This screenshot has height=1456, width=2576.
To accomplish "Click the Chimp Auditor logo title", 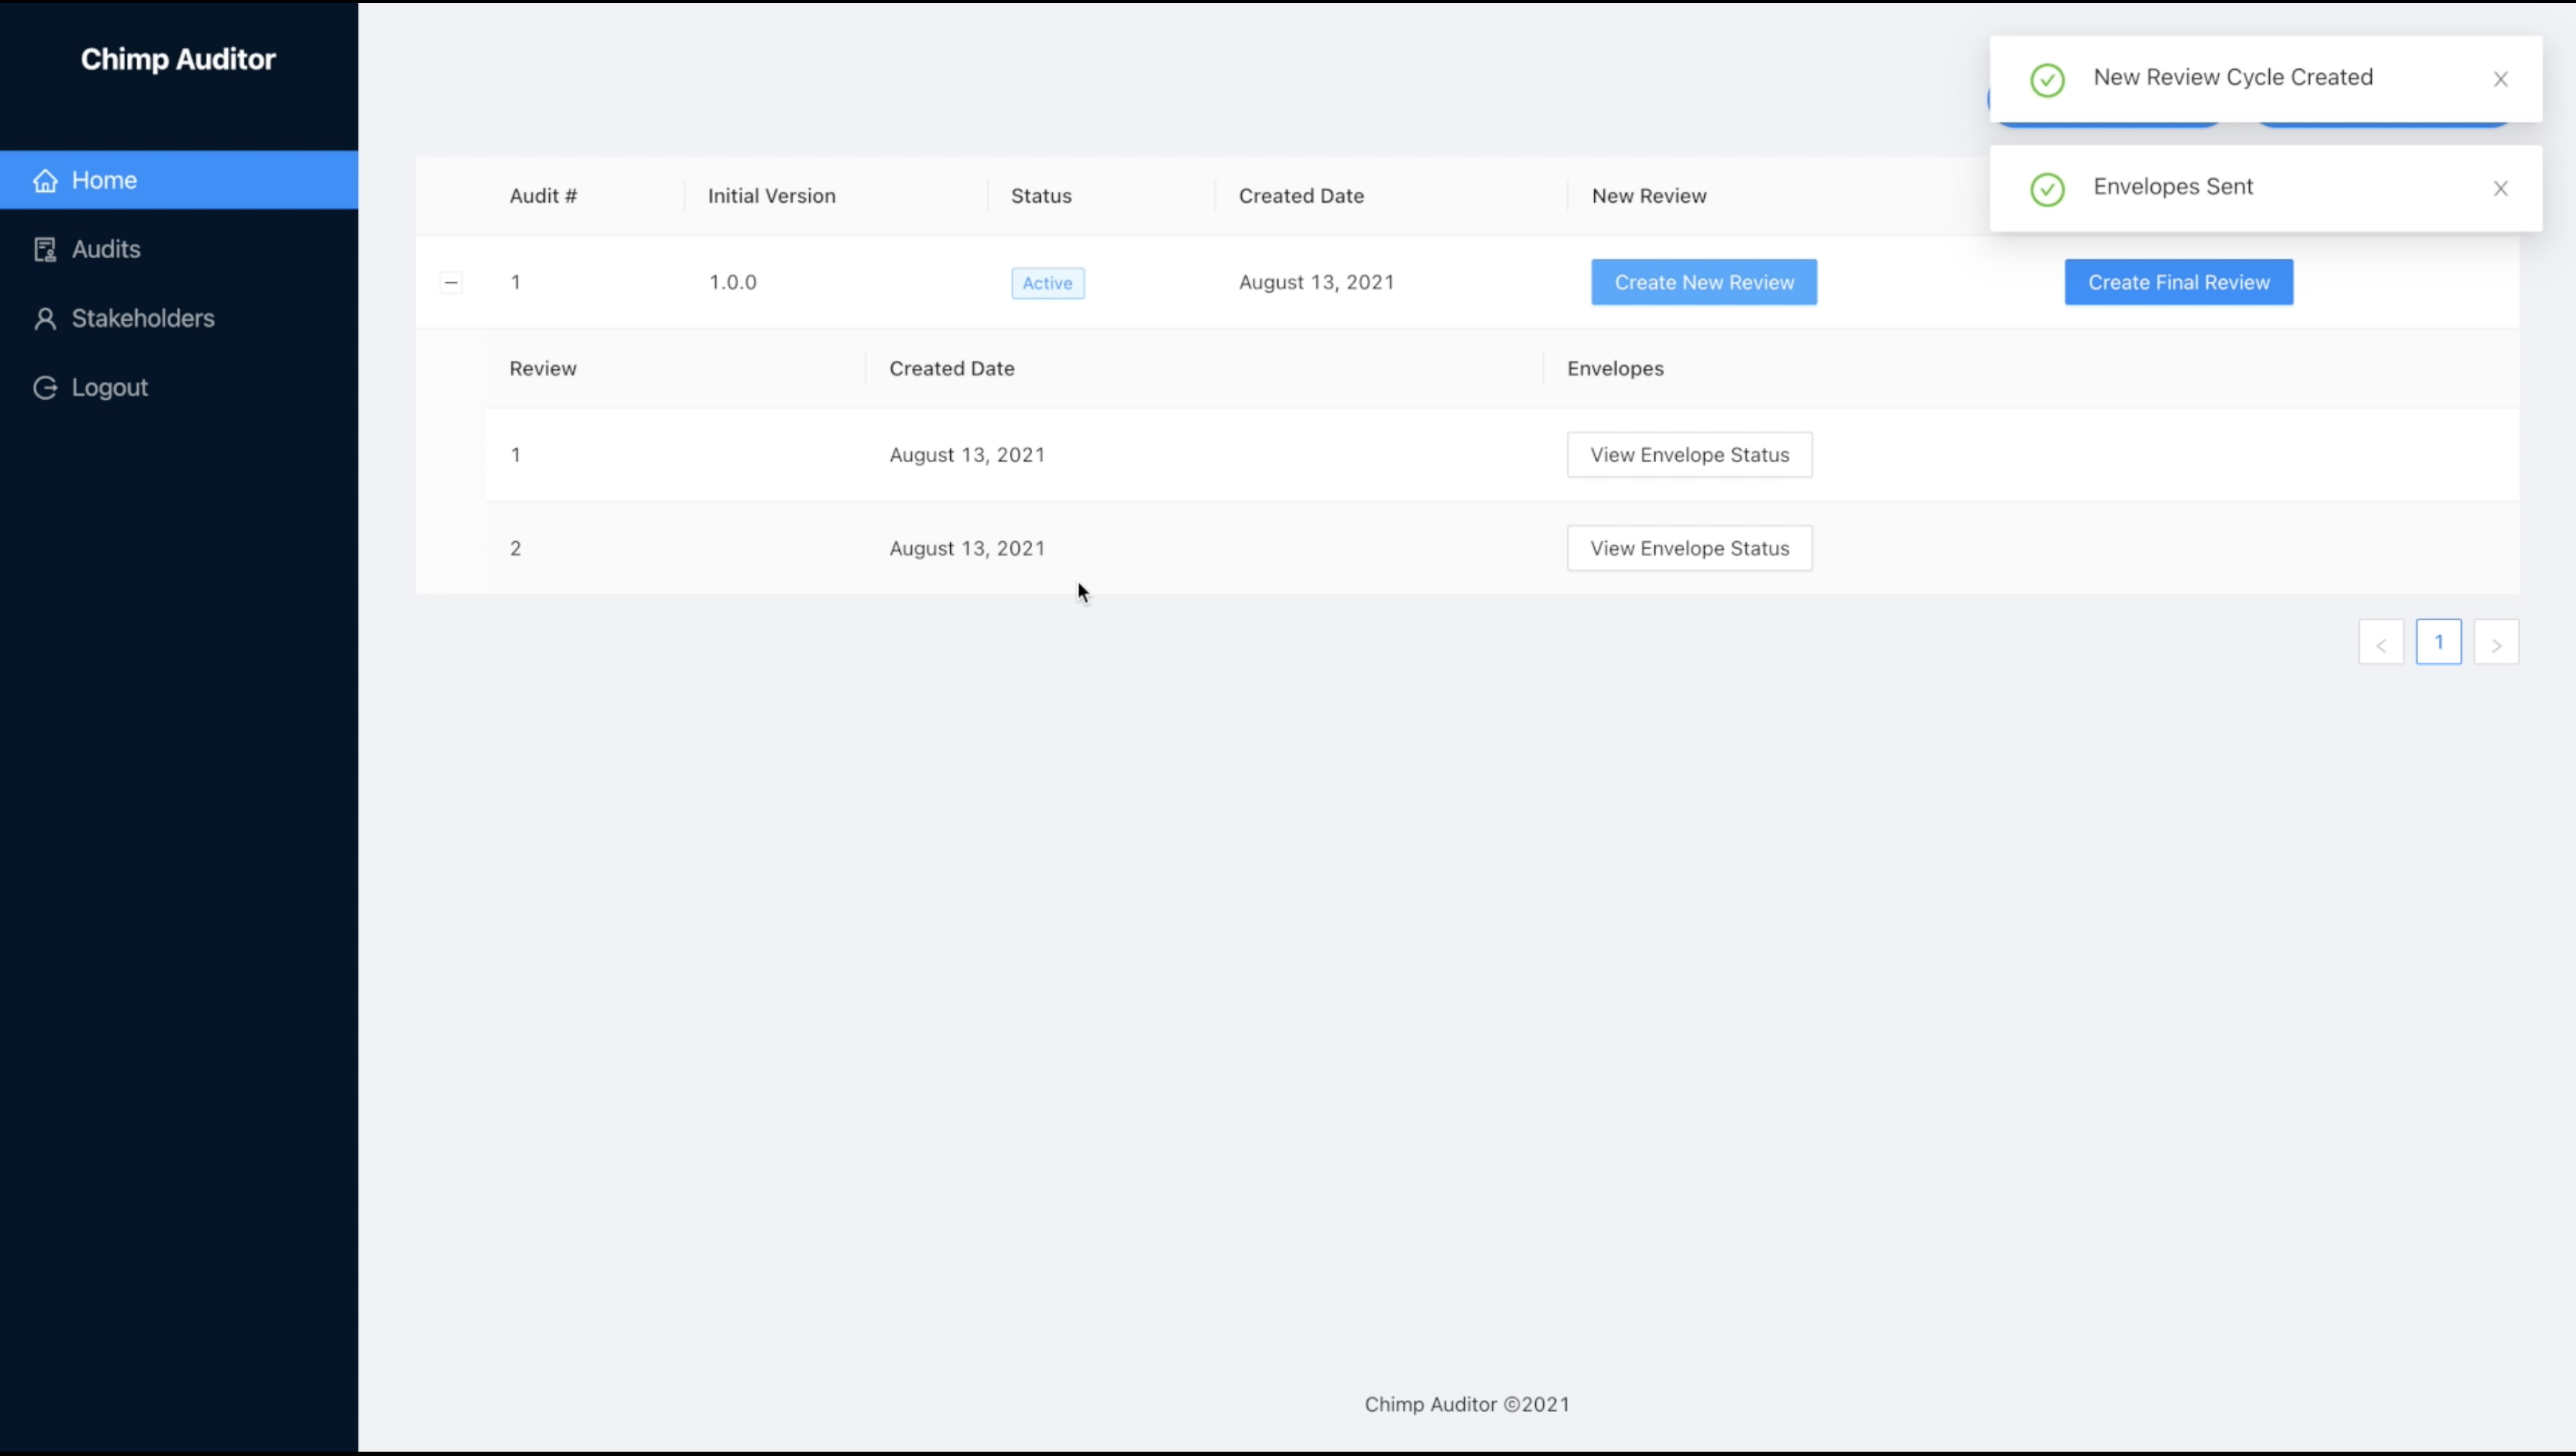I will pos(178,59).
